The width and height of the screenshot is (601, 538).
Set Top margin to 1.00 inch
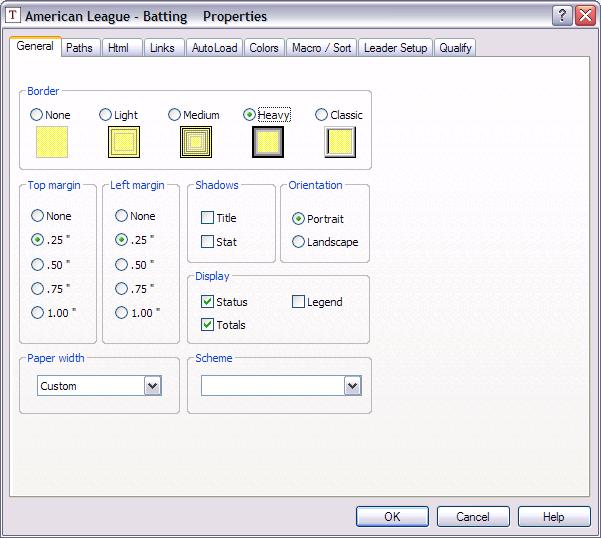(x=37, y=313)
